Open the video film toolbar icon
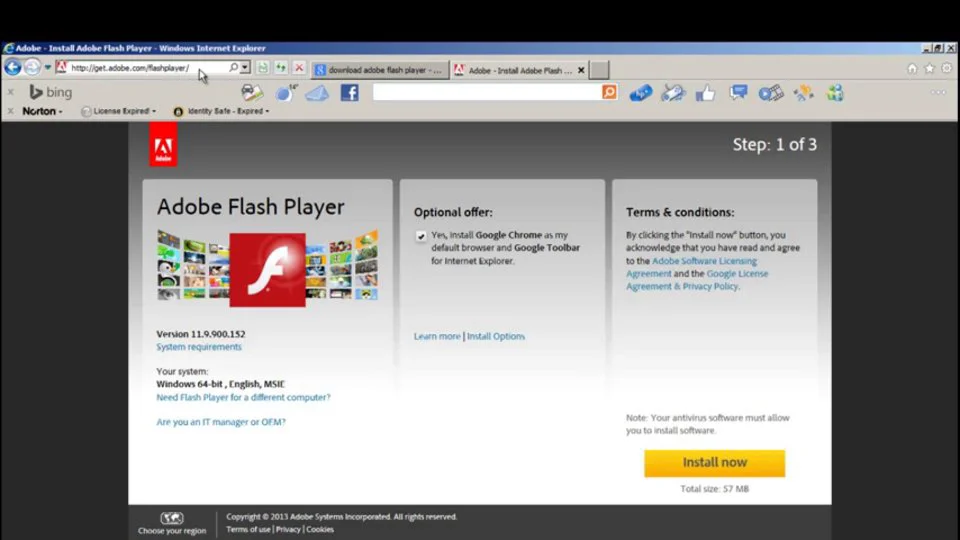Image resolution: width=960 pixels, height=540 pixels. pos(771,93)
